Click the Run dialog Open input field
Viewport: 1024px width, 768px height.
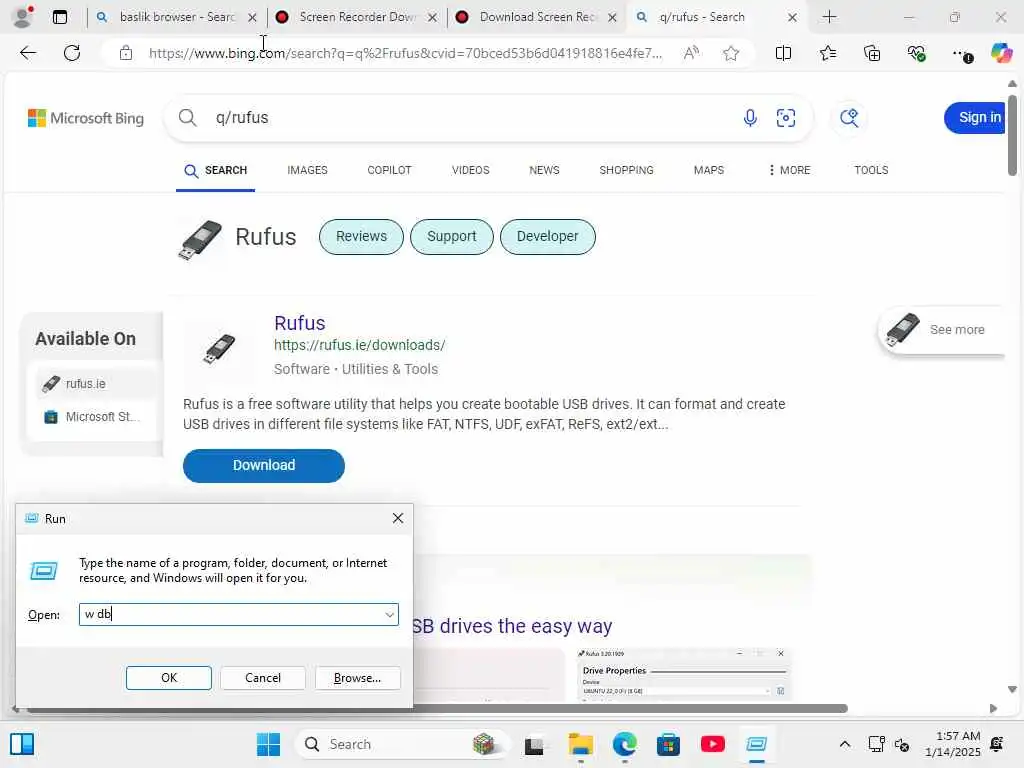click(238, 615)
